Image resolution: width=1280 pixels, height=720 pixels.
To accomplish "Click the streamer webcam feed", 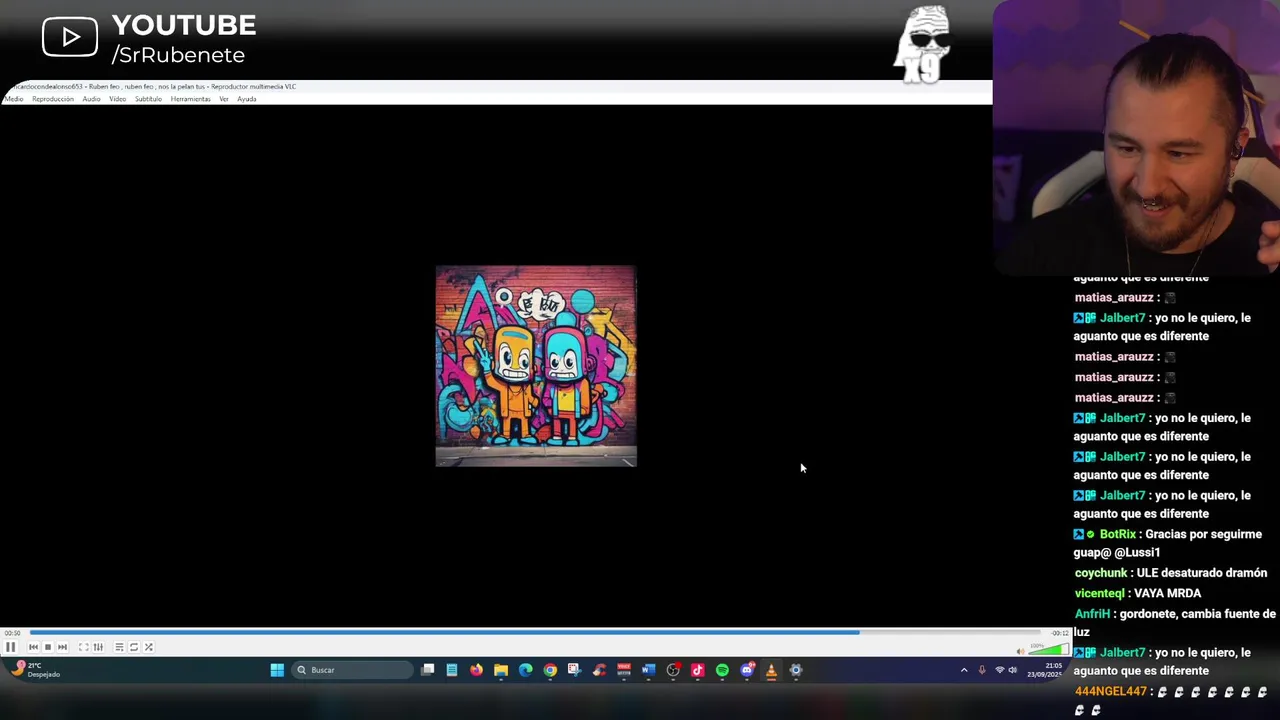I will [x=1137, y=138].
